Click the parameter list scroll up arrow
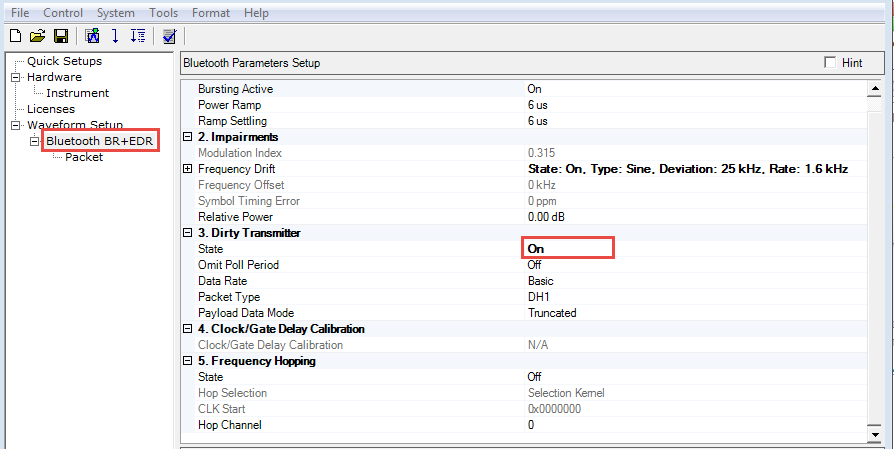The height and width of the screenshot is (449, 894). 875,89
